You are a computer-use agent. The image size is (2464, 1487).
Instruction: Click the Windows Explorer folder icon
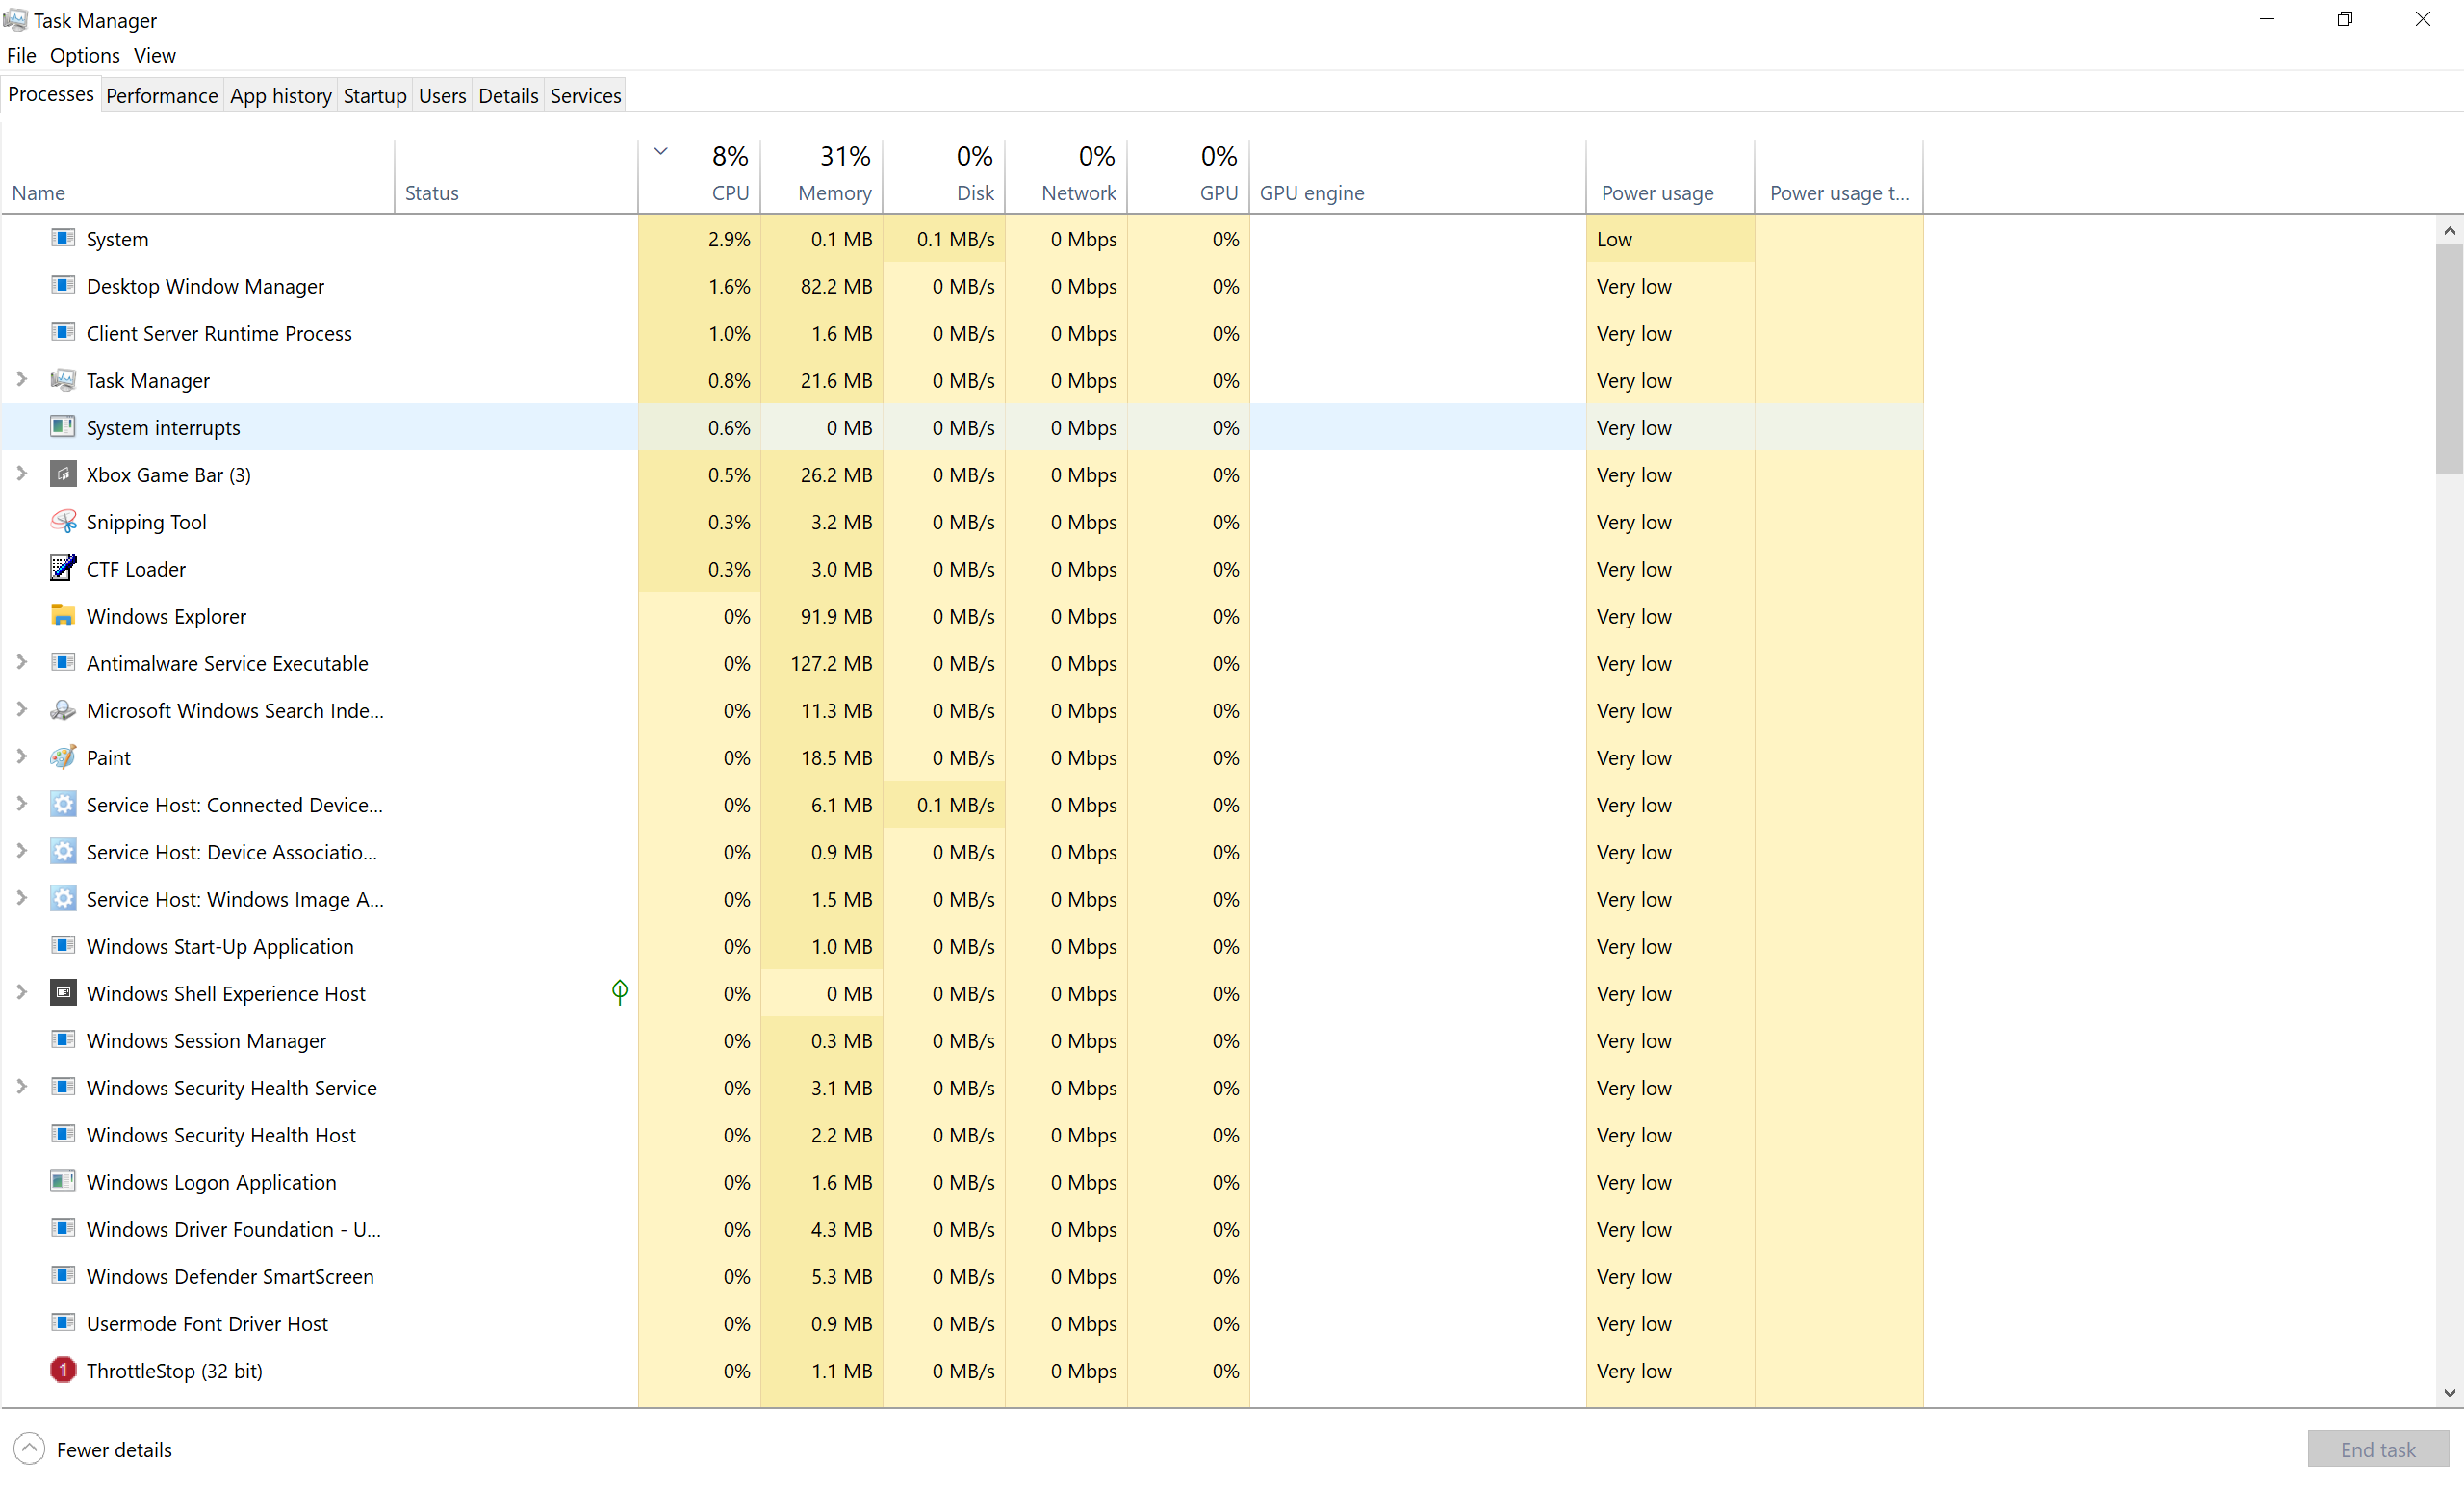tap(63, 615)
